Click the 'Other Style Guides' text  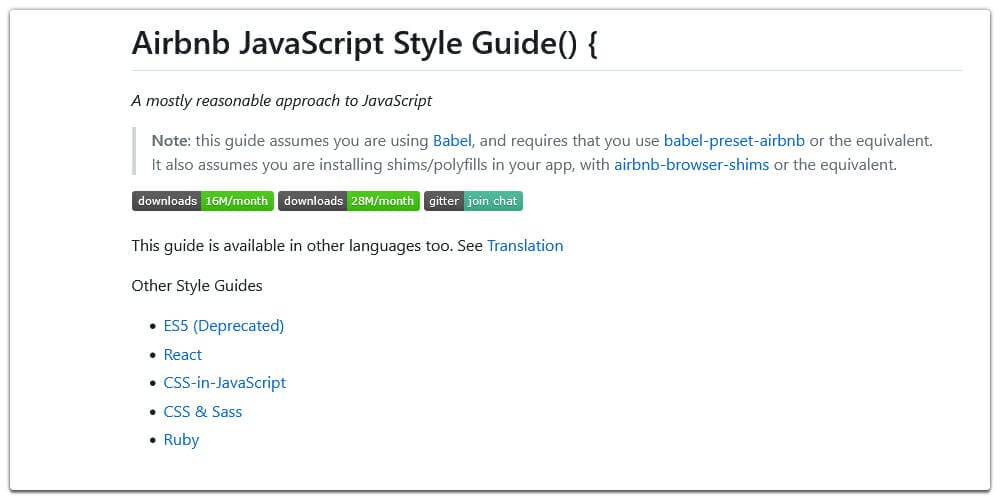(x=196, y=286)
